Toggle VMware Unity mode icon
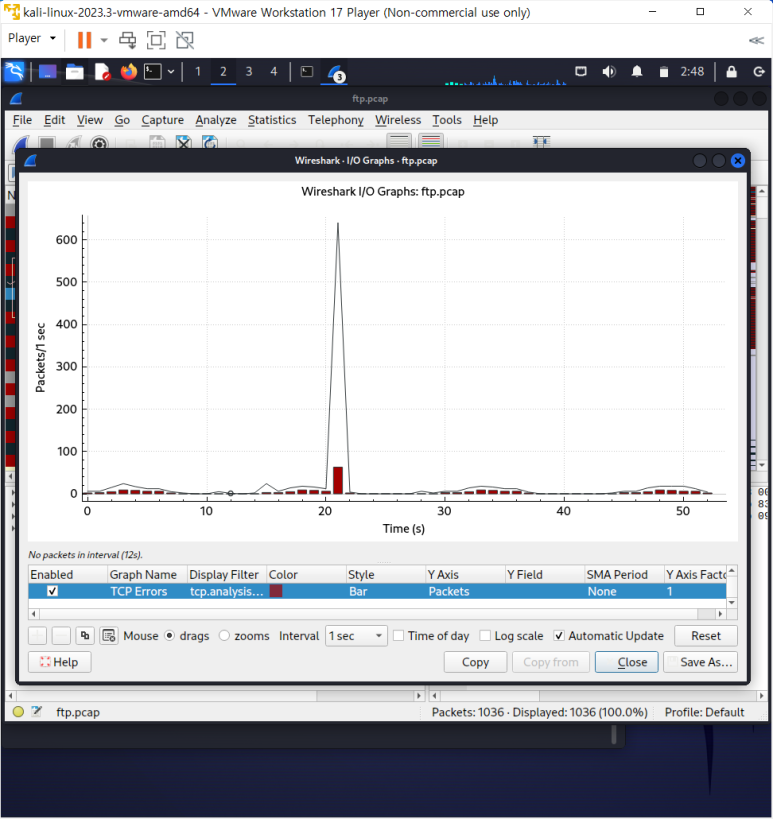 click(x=184, y=40)
